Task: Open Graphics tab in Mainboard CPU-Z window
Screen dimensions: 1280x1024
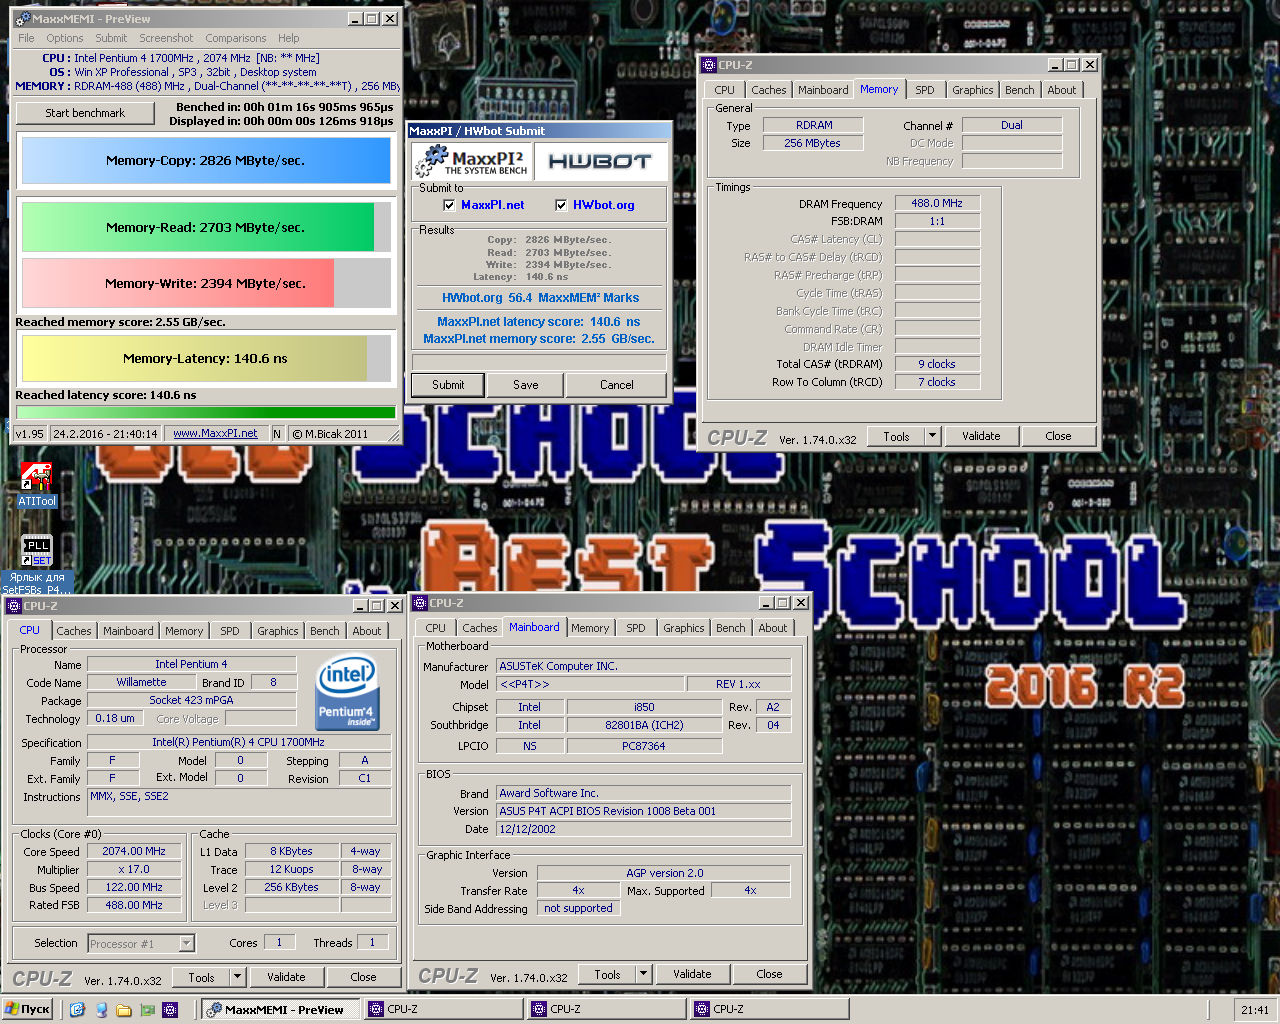Action: coord(684,628)
